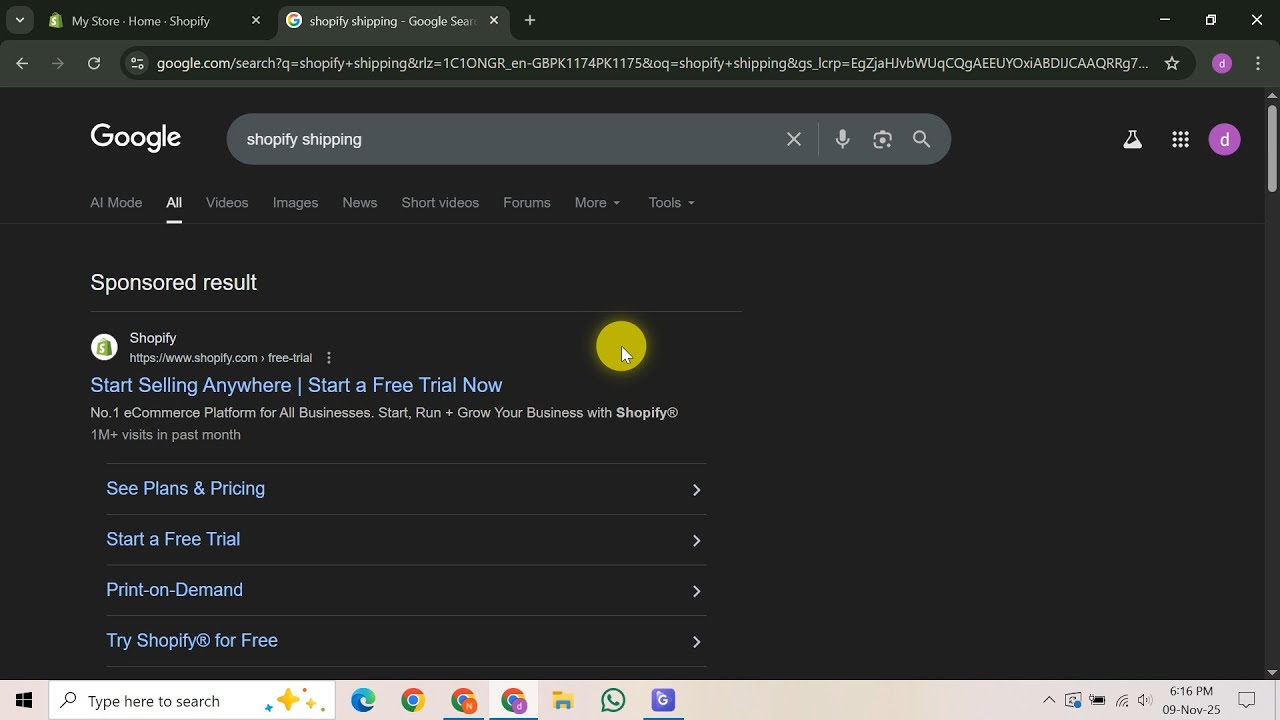This screenshot has width=1280, height=720.
Task: Open the Chrome profile button
Action: (1221, 63)
